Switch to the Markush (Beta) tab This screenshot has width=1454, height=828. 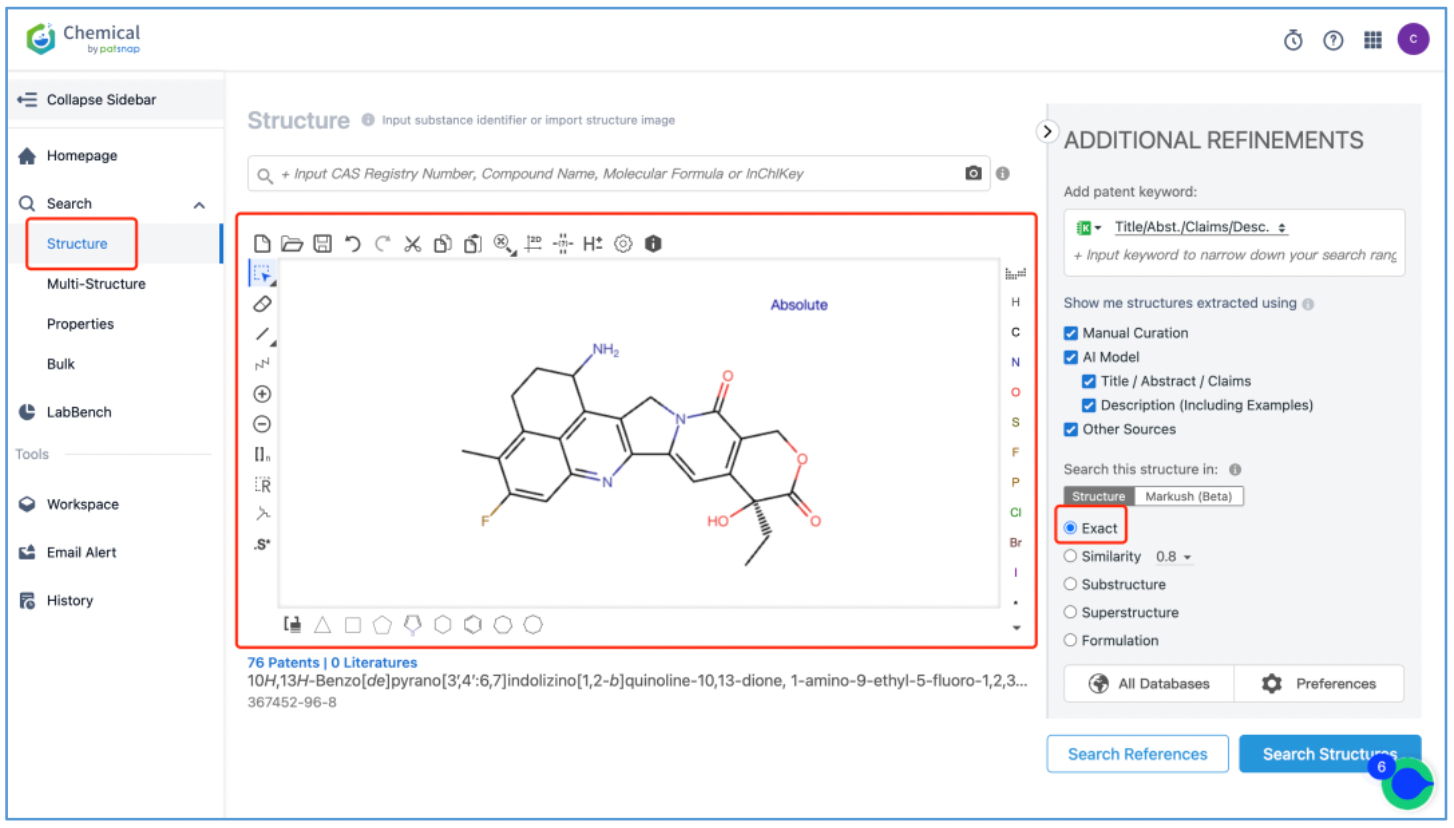[x=1189, y=497]
